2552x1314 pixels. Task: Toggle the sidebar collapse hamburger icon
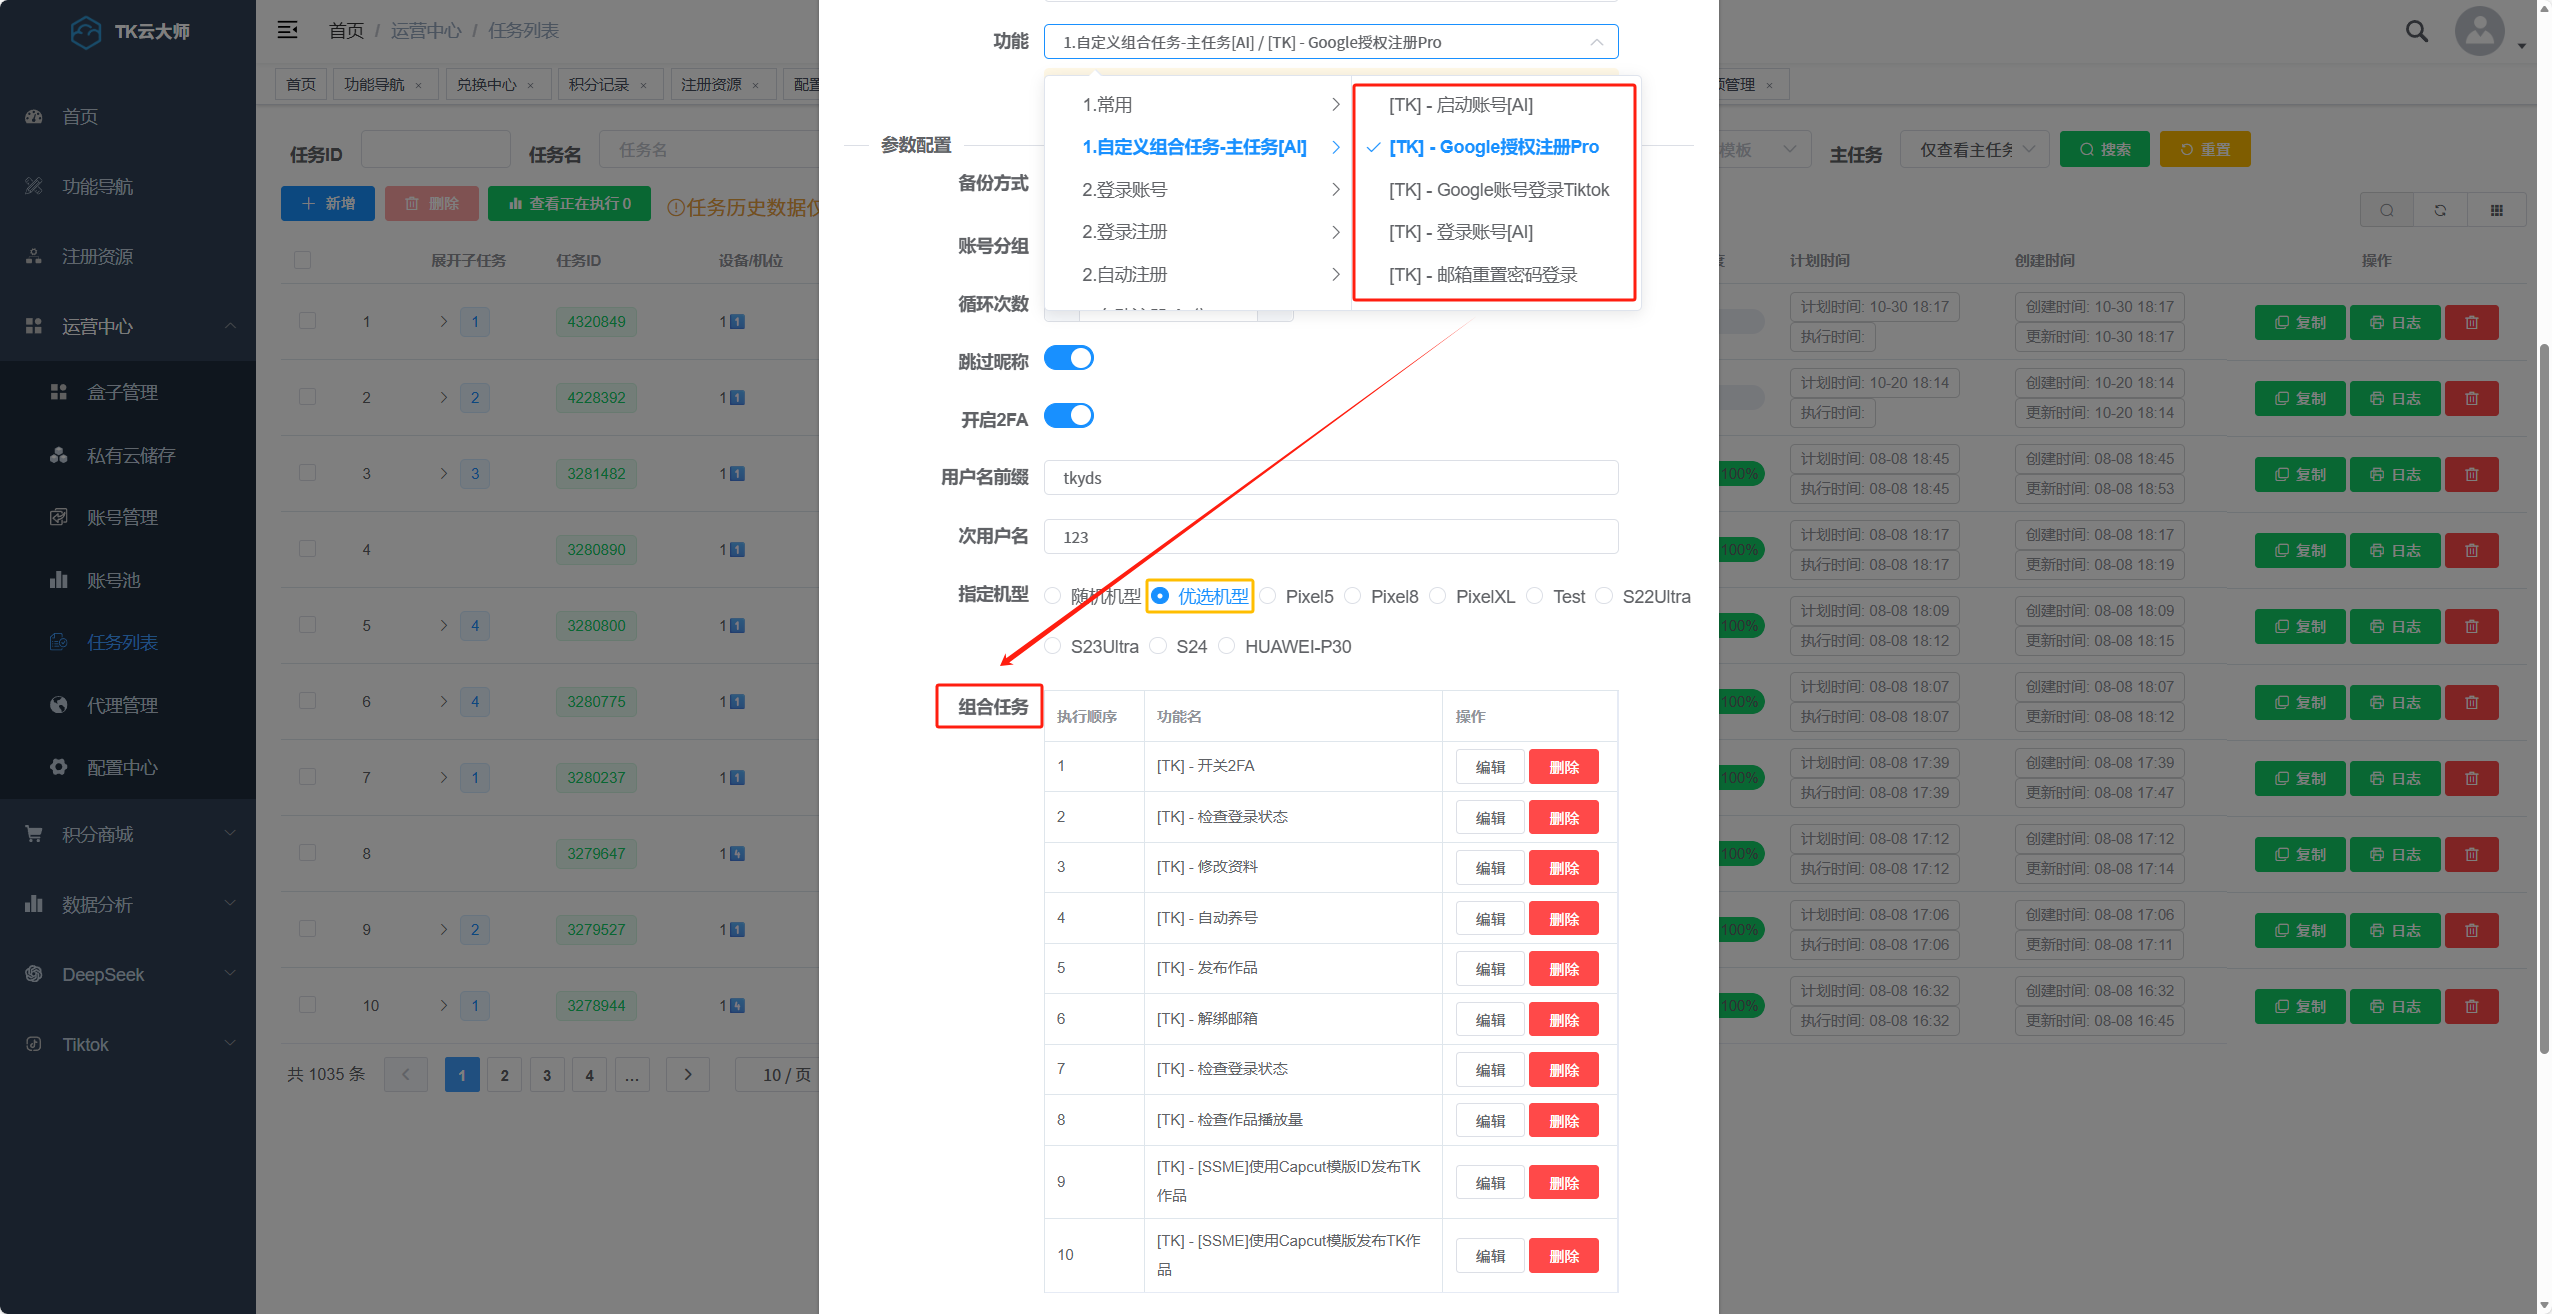click(287, 30)
